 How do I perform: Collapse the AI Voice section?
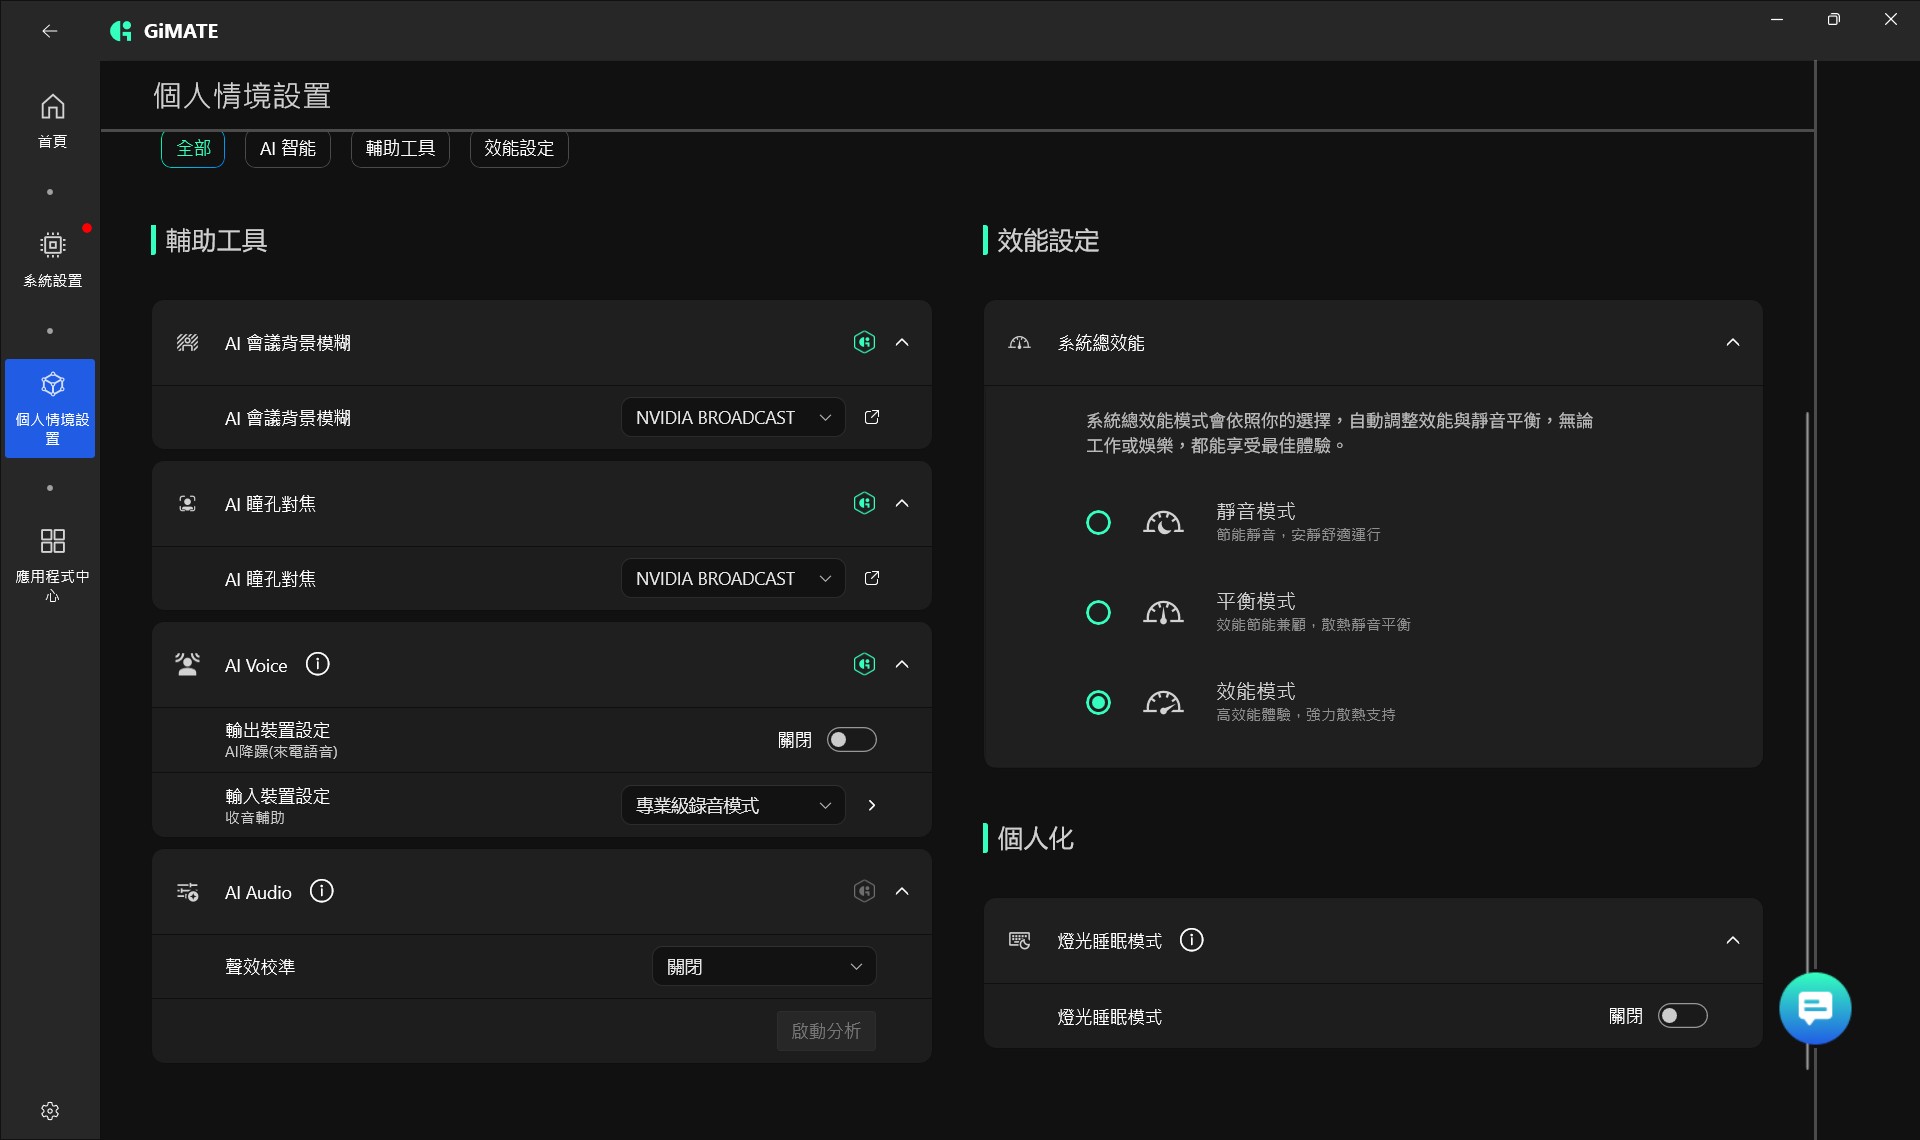tap(902, 664)
